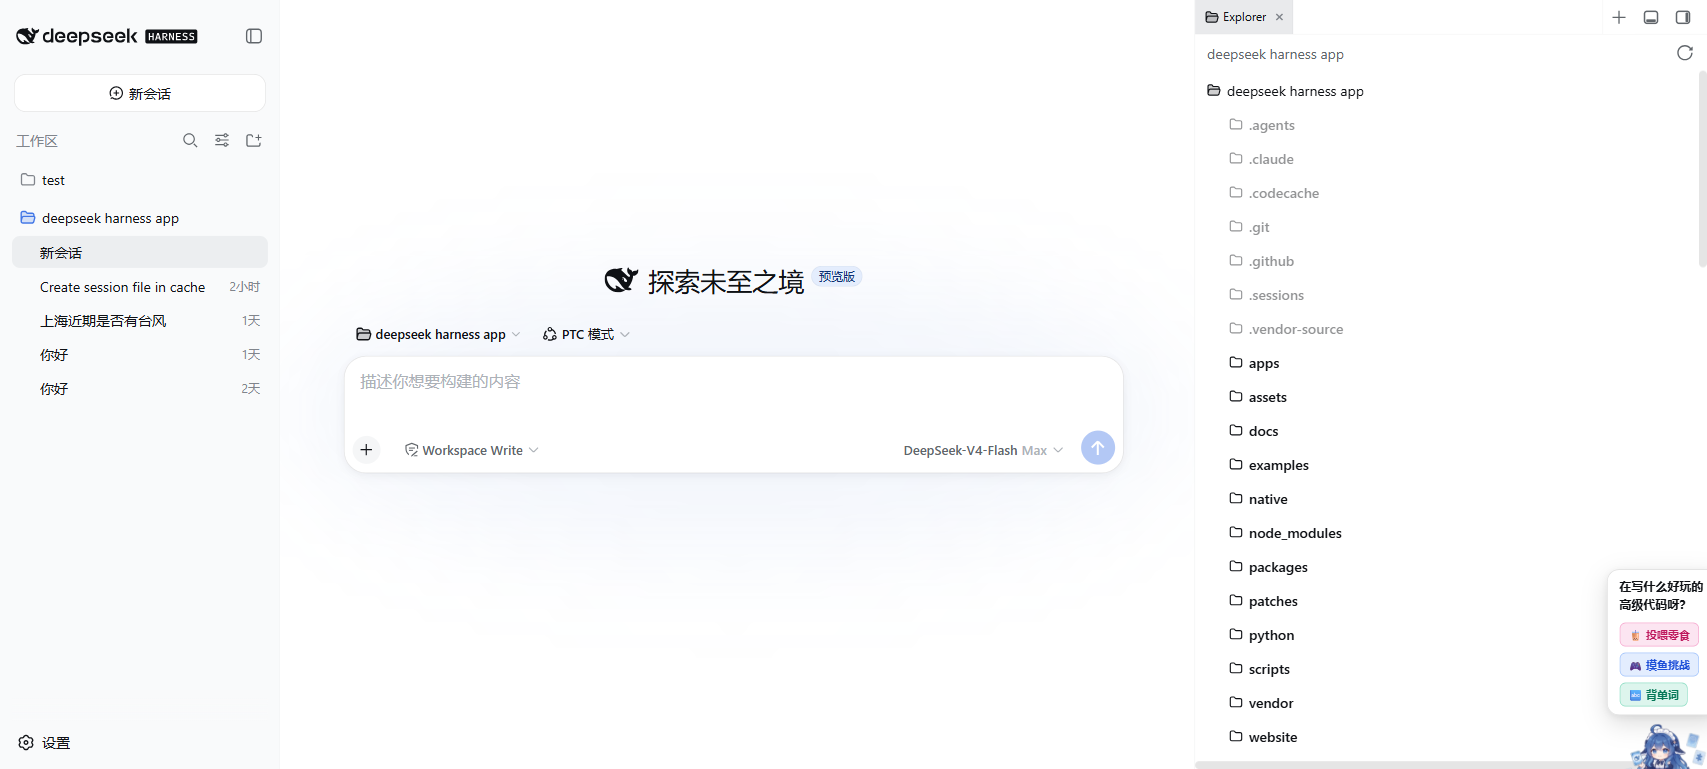Image resolution: width=1707 pixels, height=769 pixels.
Task: Add a new workspace folder
Action: click(x=254, y=141)
